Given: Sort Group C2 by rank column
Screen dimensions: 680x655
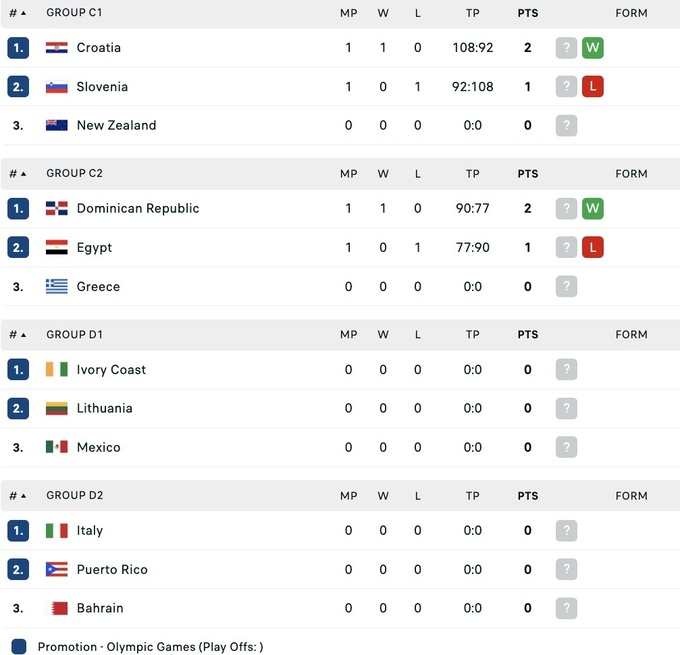Looking at the screenshot, I should [x=18, y=174].
